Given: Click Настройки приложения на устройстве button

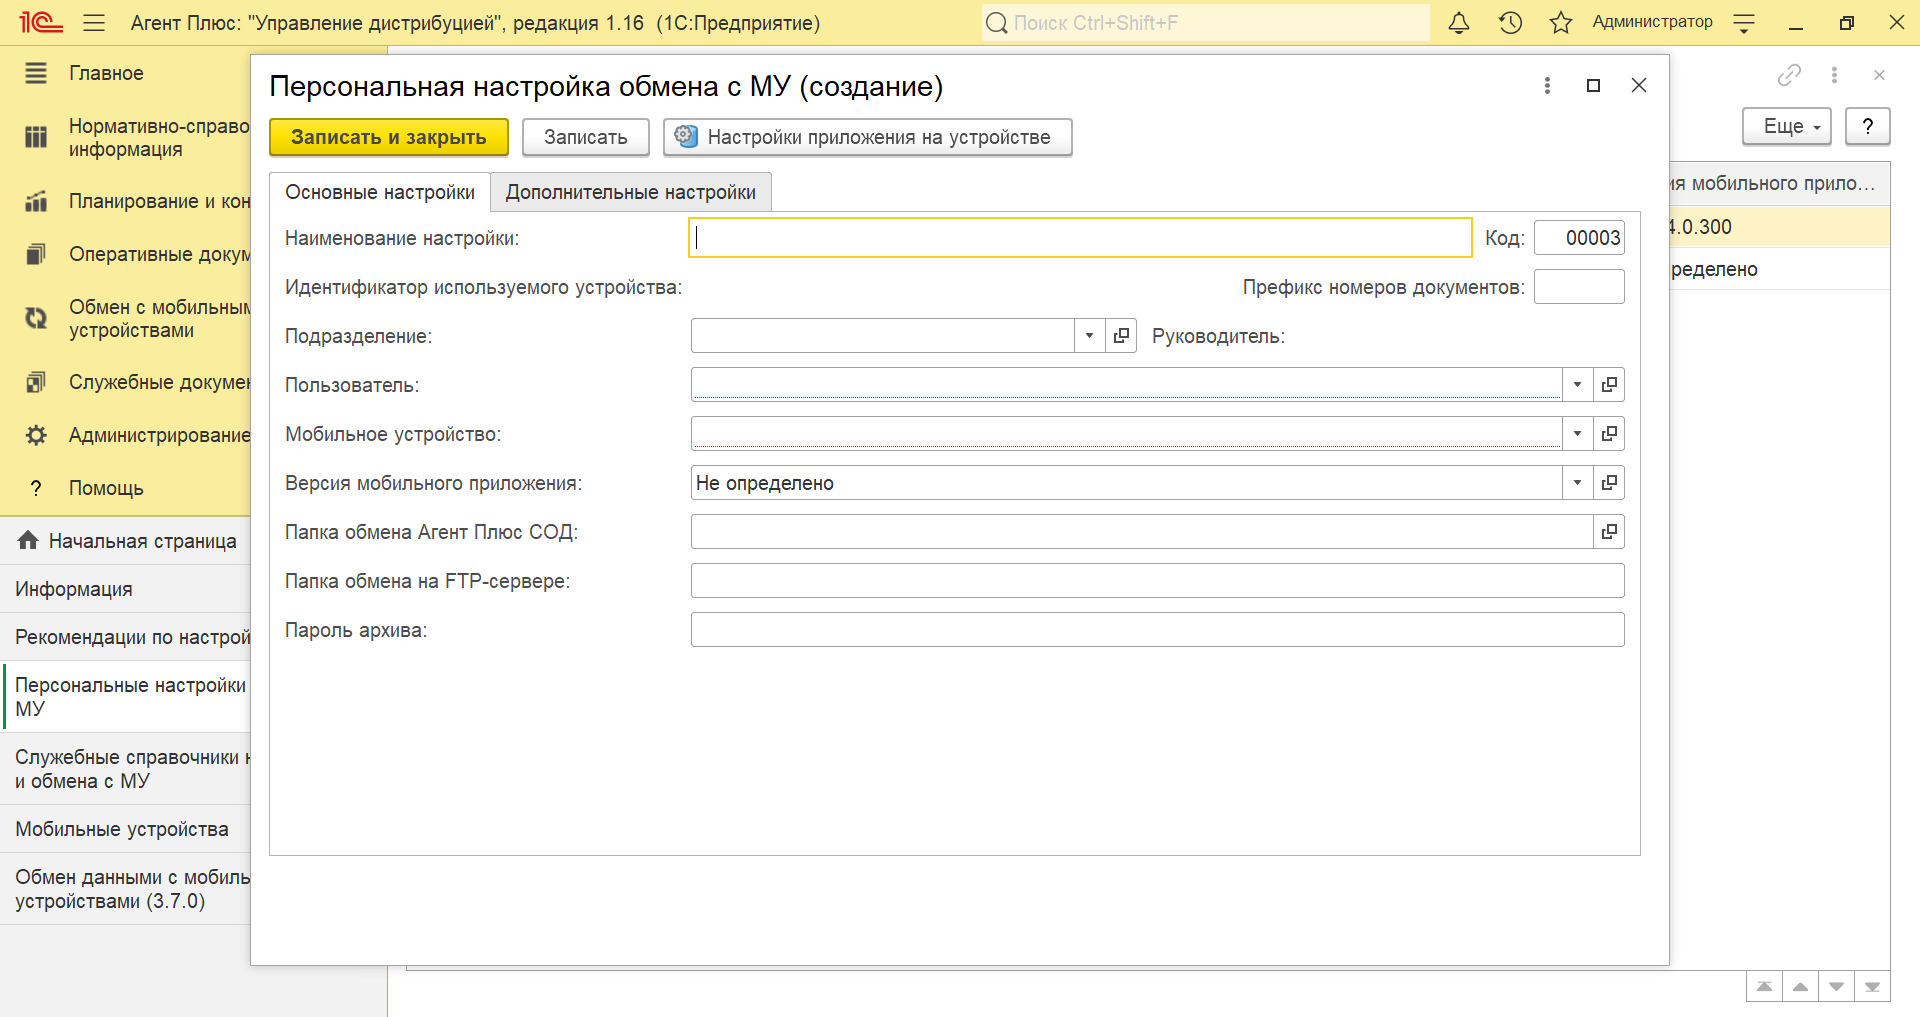Looking at the screenshot, I should (868, 137).
